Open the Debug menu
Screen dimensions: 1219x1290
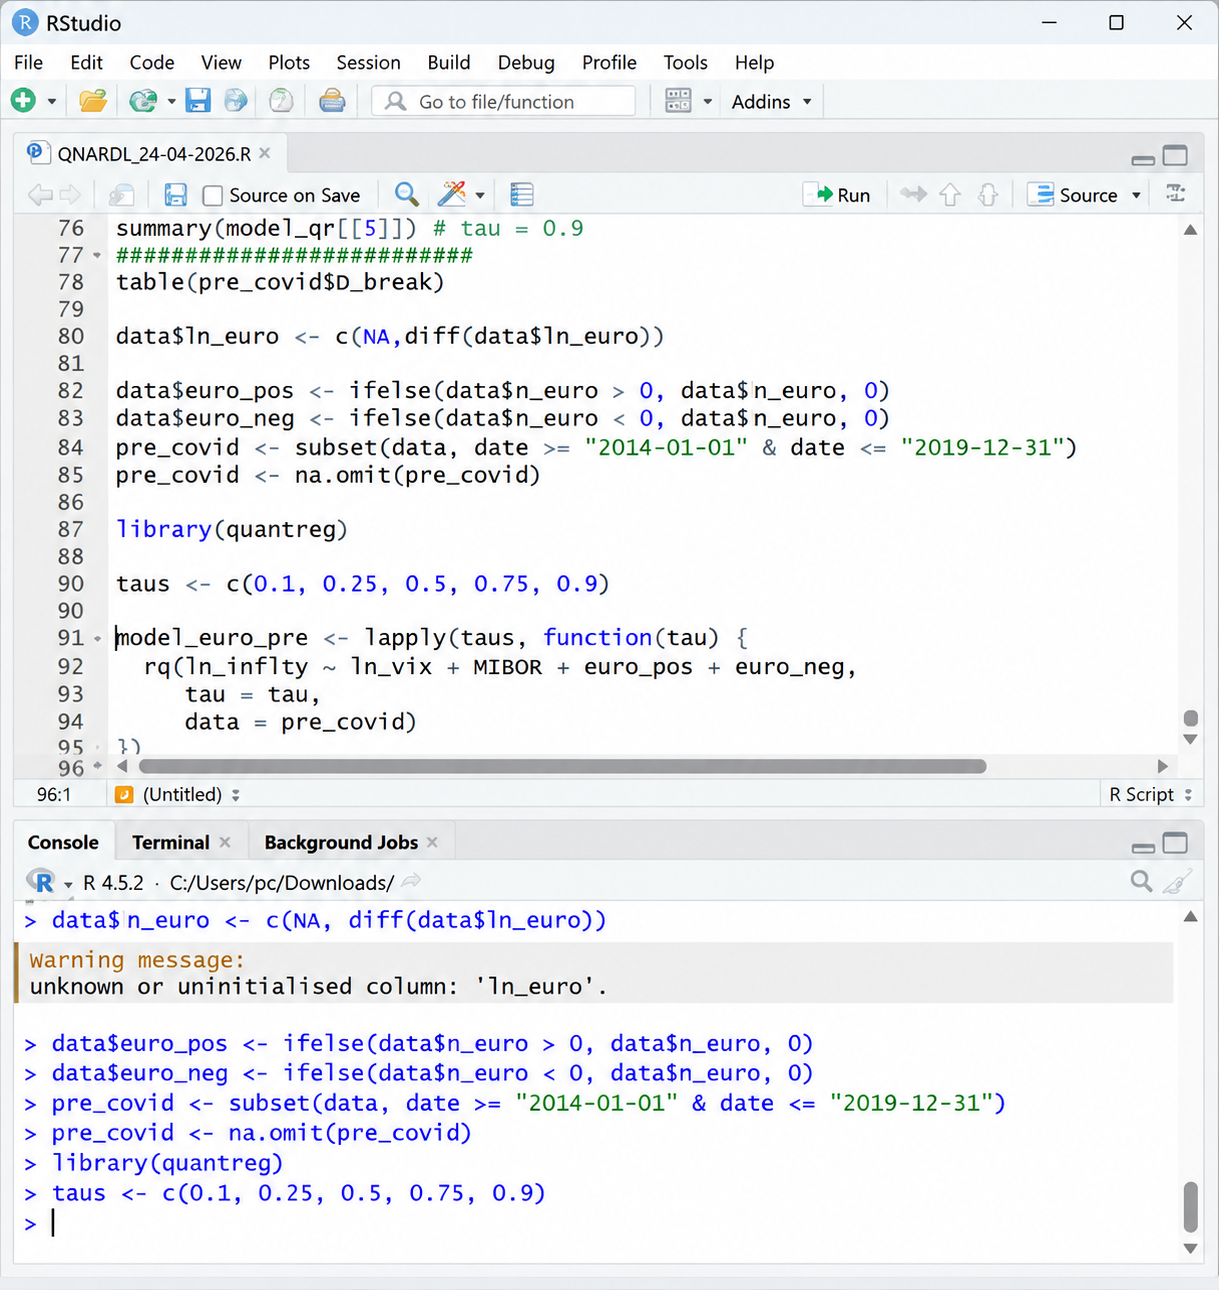tap(526, 62)
